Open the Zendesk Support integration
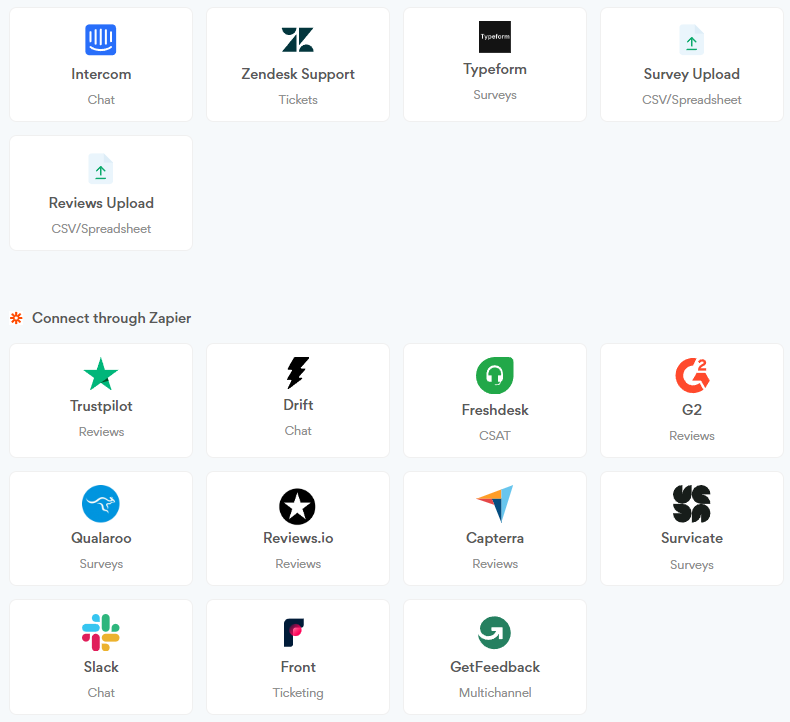Image resolution: width=790 pixels, height=722 pixels. pos(298,74)
